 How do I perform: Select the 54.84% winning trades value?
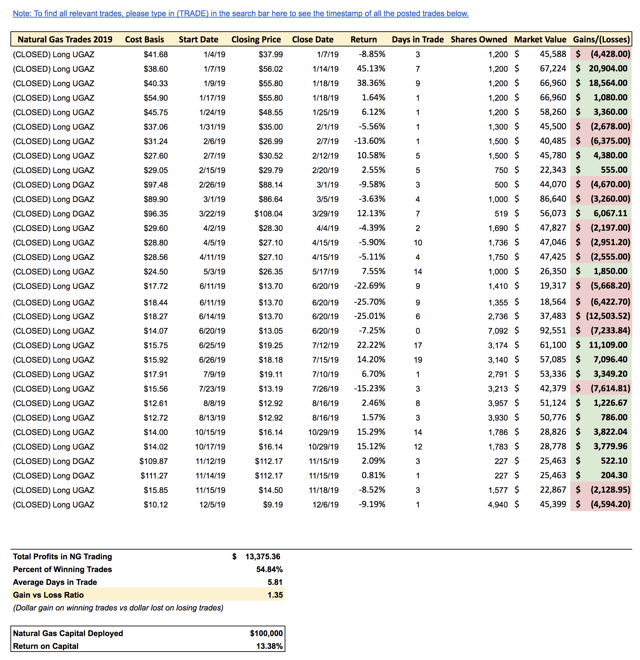pyautogui.click(x=269, y=570)
